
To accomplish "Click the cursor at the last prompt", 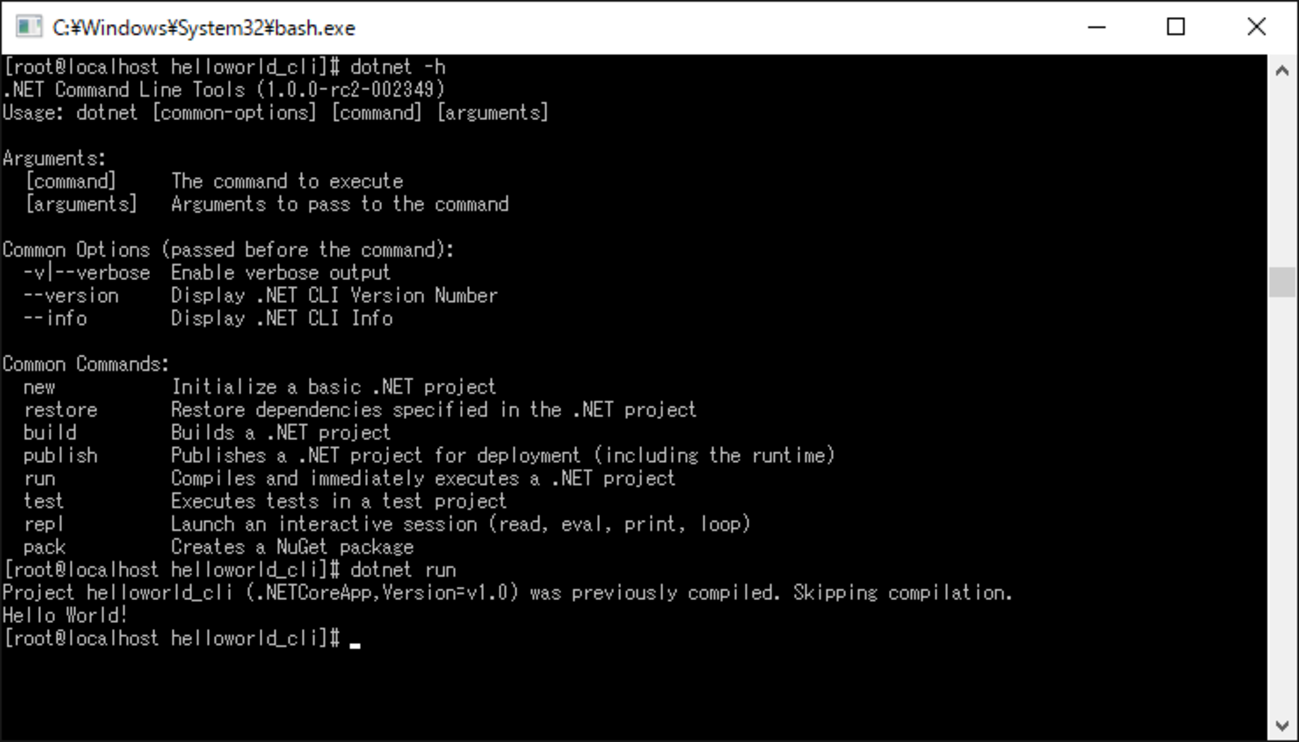I will 355,640.
